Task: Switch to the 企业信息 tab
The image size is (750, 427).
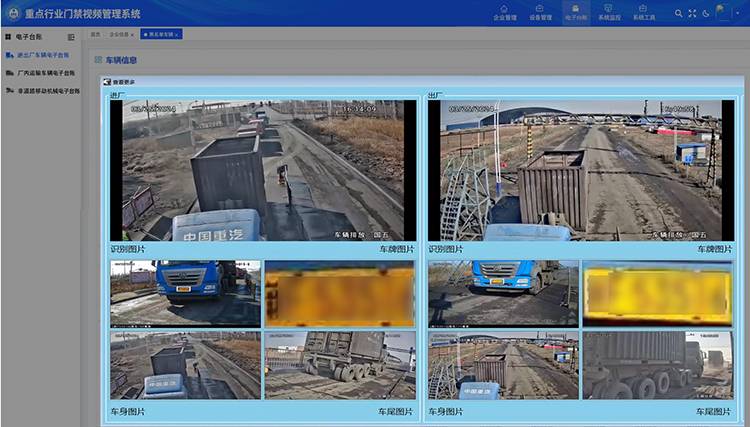Action: (x=118, y=34)
